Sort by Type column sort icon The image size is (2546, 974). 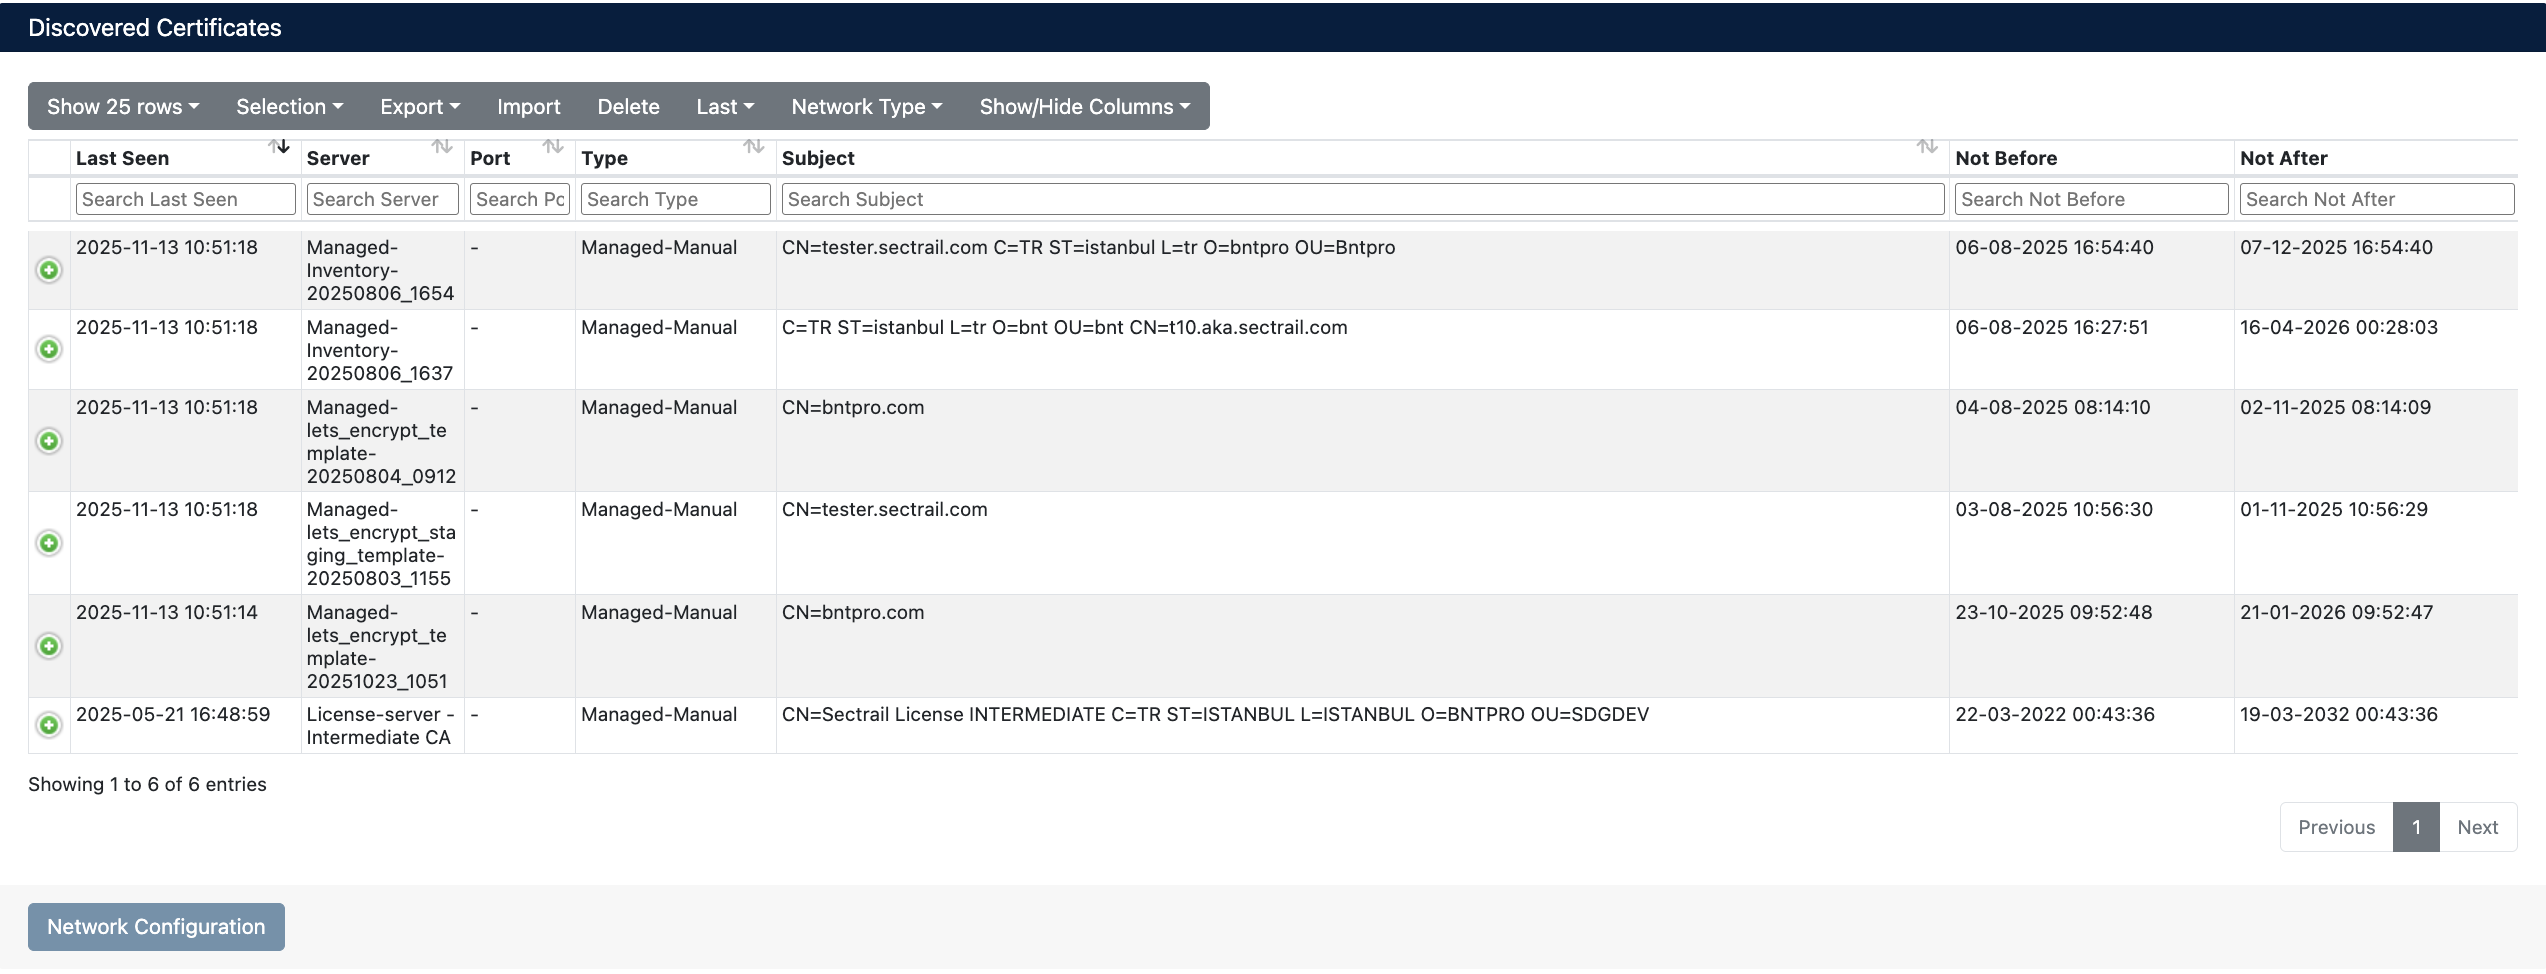[x=753, y=147]
